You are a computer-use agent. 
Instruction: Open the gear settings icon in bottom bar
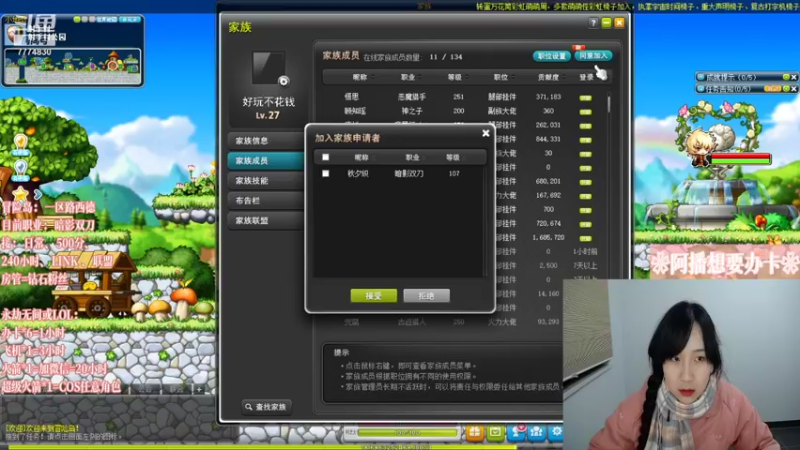[557, 433]
